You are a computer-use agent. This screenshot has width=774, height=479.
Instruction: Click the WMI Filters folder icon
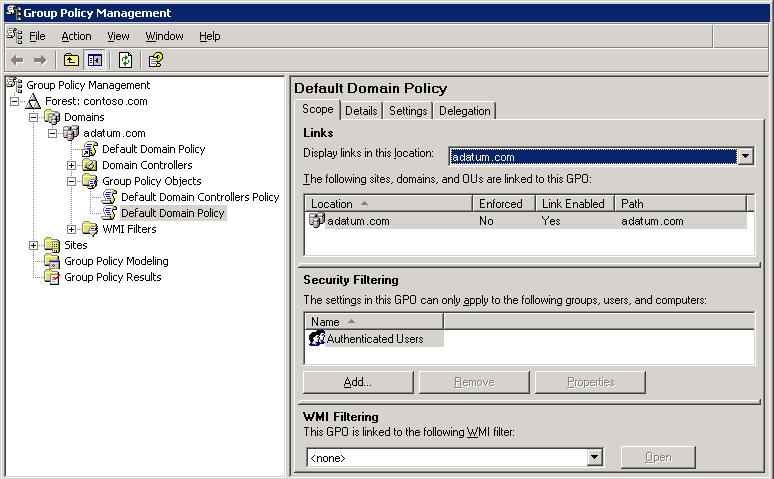coord(90,229)
